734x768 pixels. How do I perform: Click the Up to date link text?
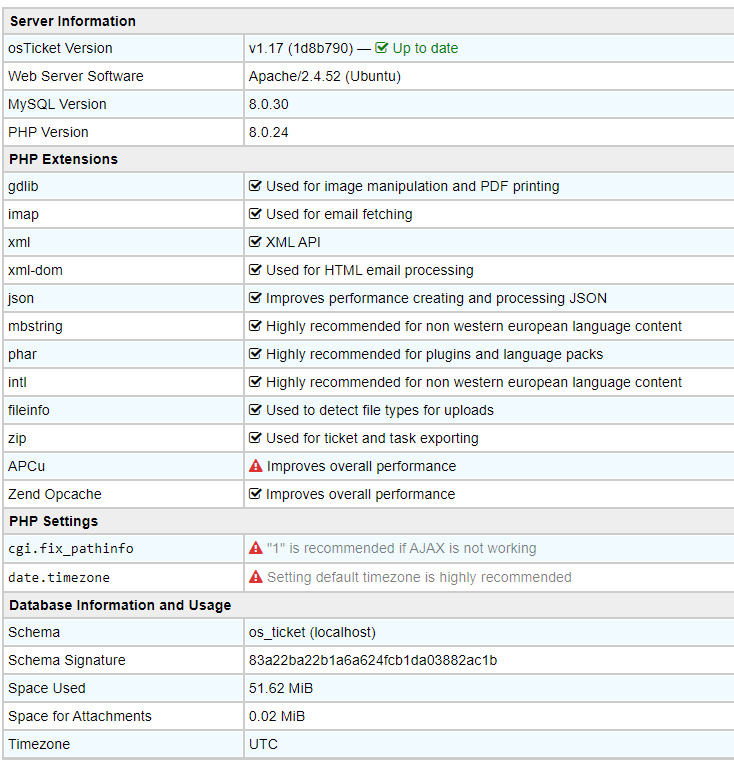click(425, 48)
